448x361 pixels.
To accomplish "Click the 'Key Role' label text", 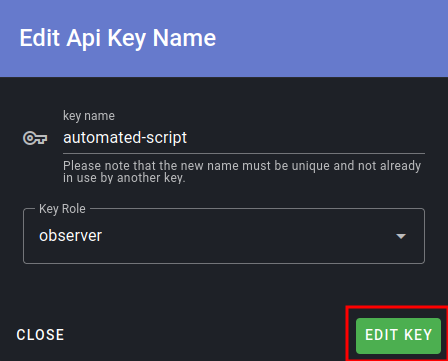I will pos(62,209).
